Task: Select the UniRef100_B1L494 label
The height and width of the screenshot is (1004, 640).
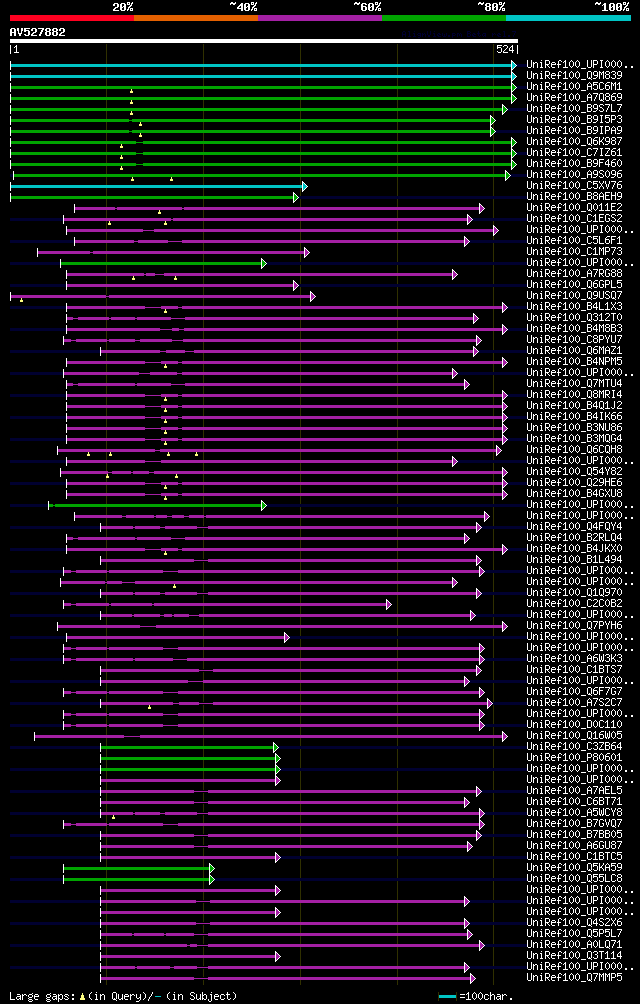Action: pos(573,560)
